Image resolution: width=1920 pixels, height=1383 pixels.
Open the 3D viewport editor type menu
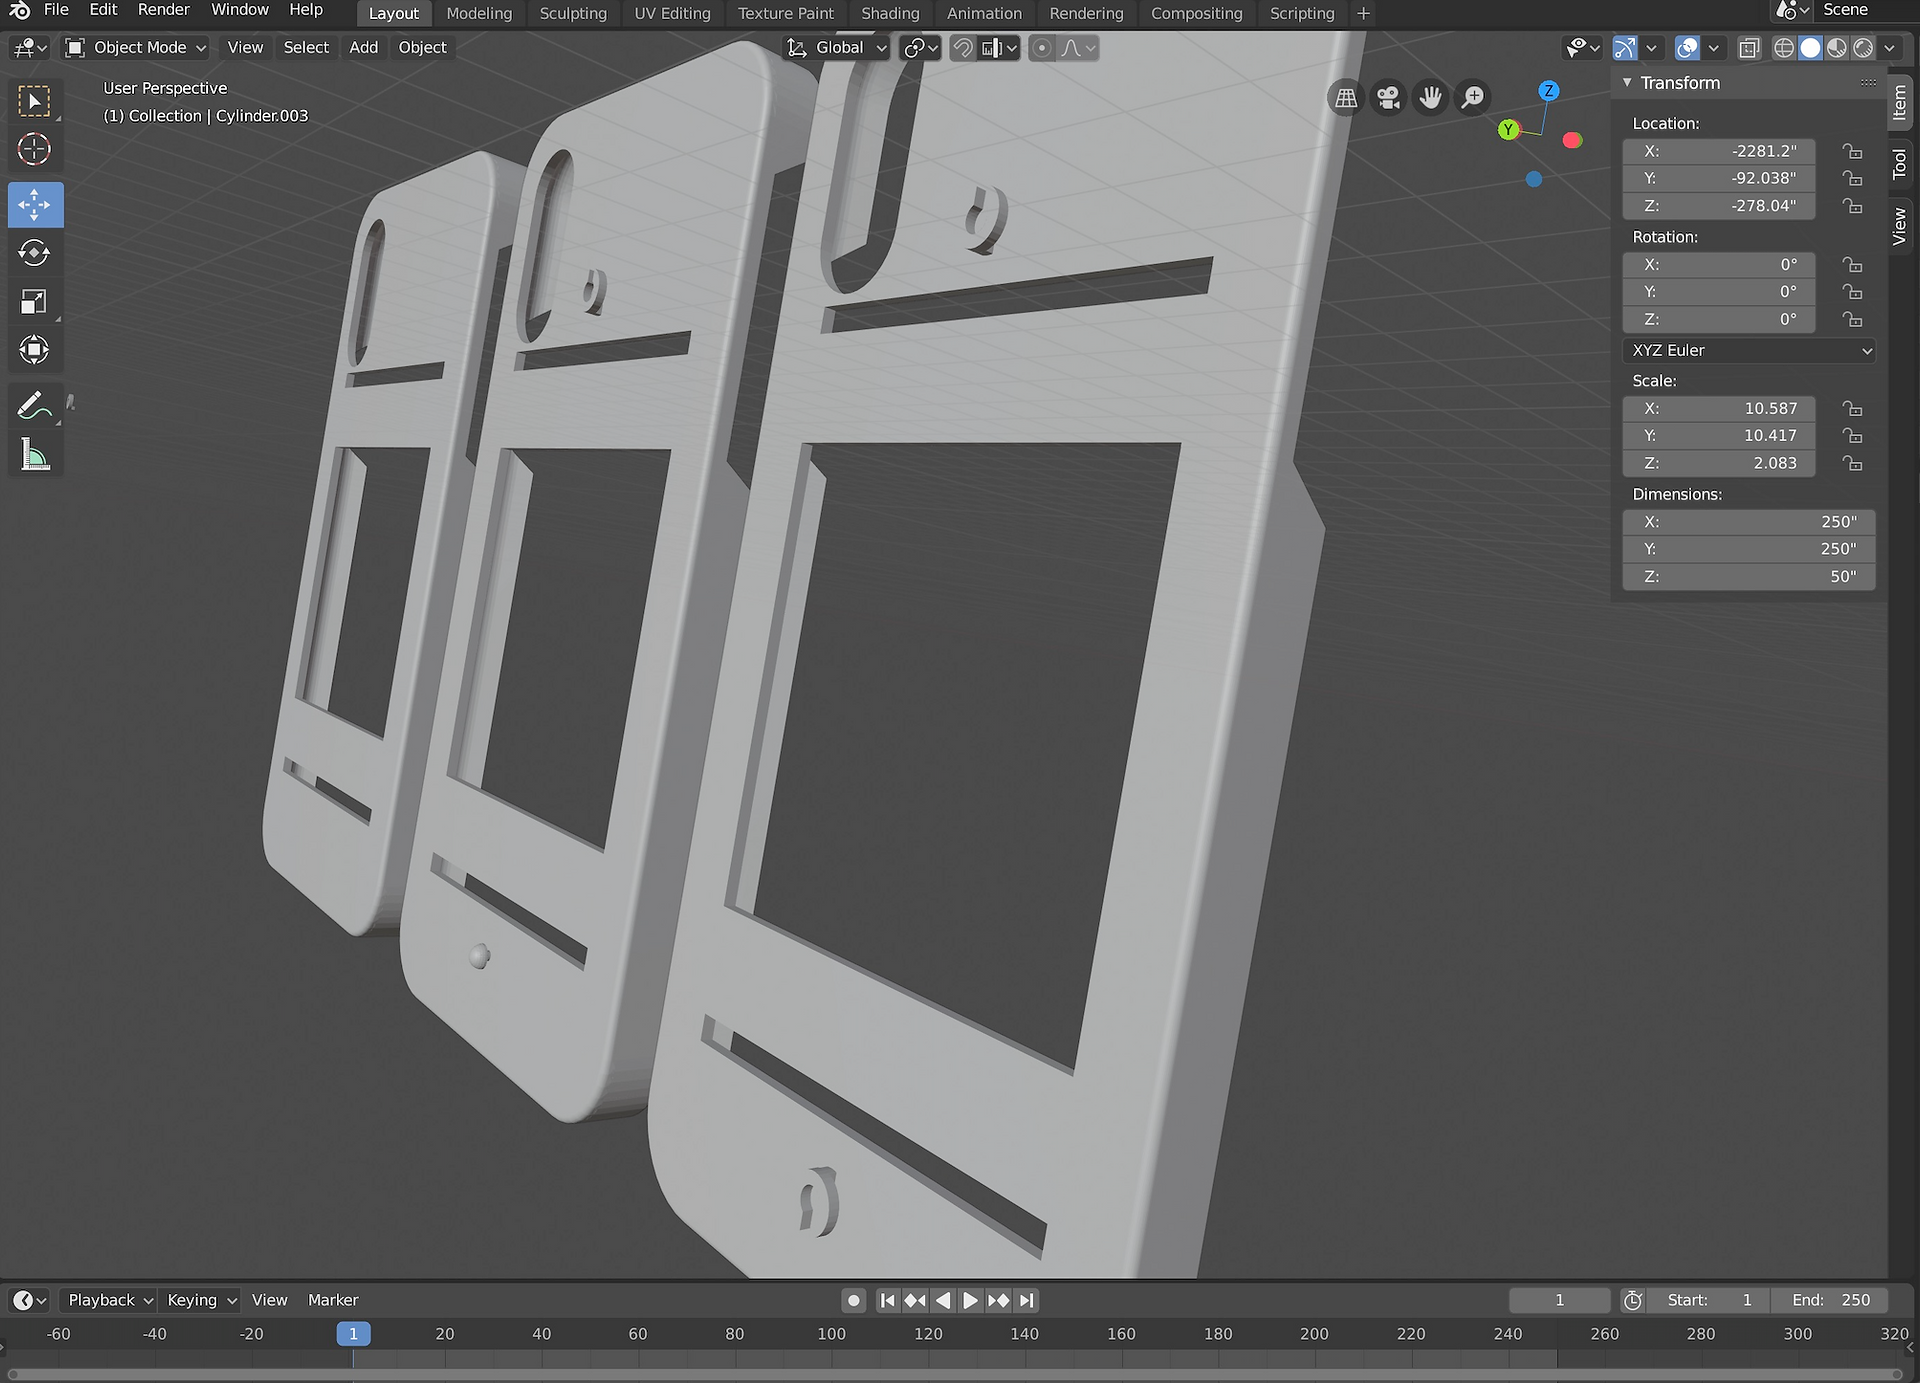[29, 48]
